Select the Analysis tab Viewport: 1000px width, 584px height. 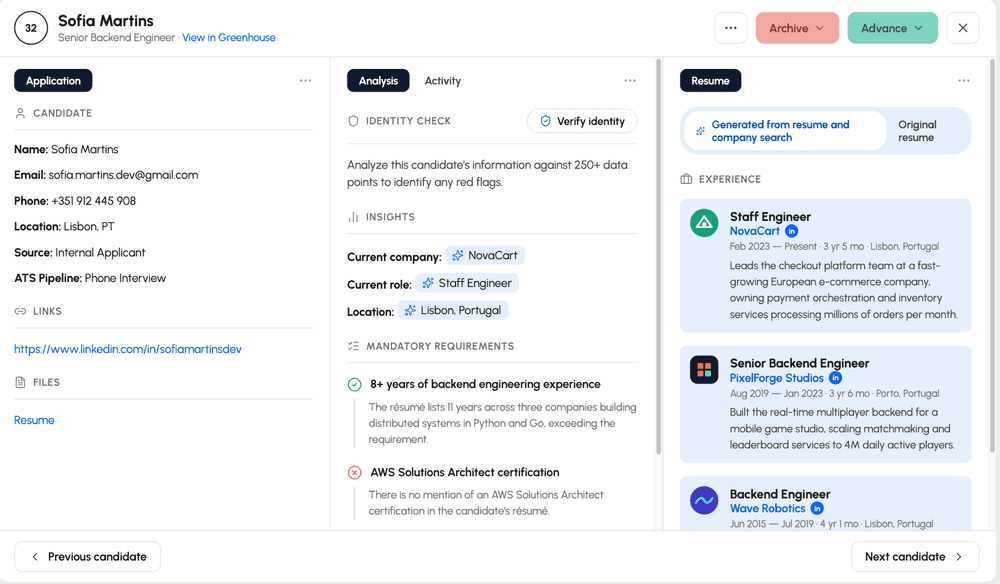[378, 81]
